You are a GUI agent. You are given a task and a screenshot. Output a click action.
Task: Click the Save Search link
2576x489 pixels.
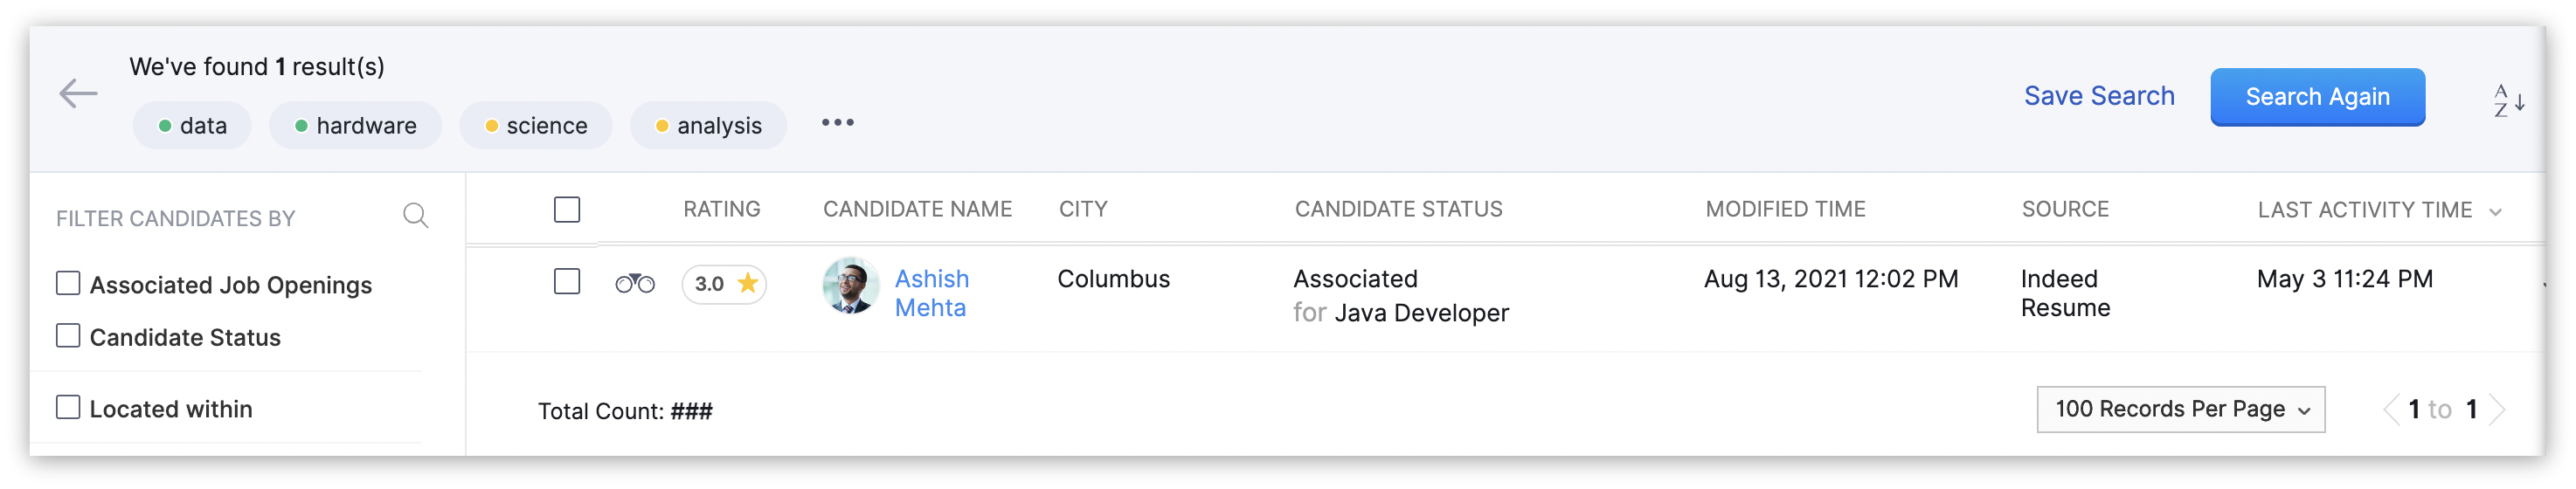click(x=2098, y=96)
